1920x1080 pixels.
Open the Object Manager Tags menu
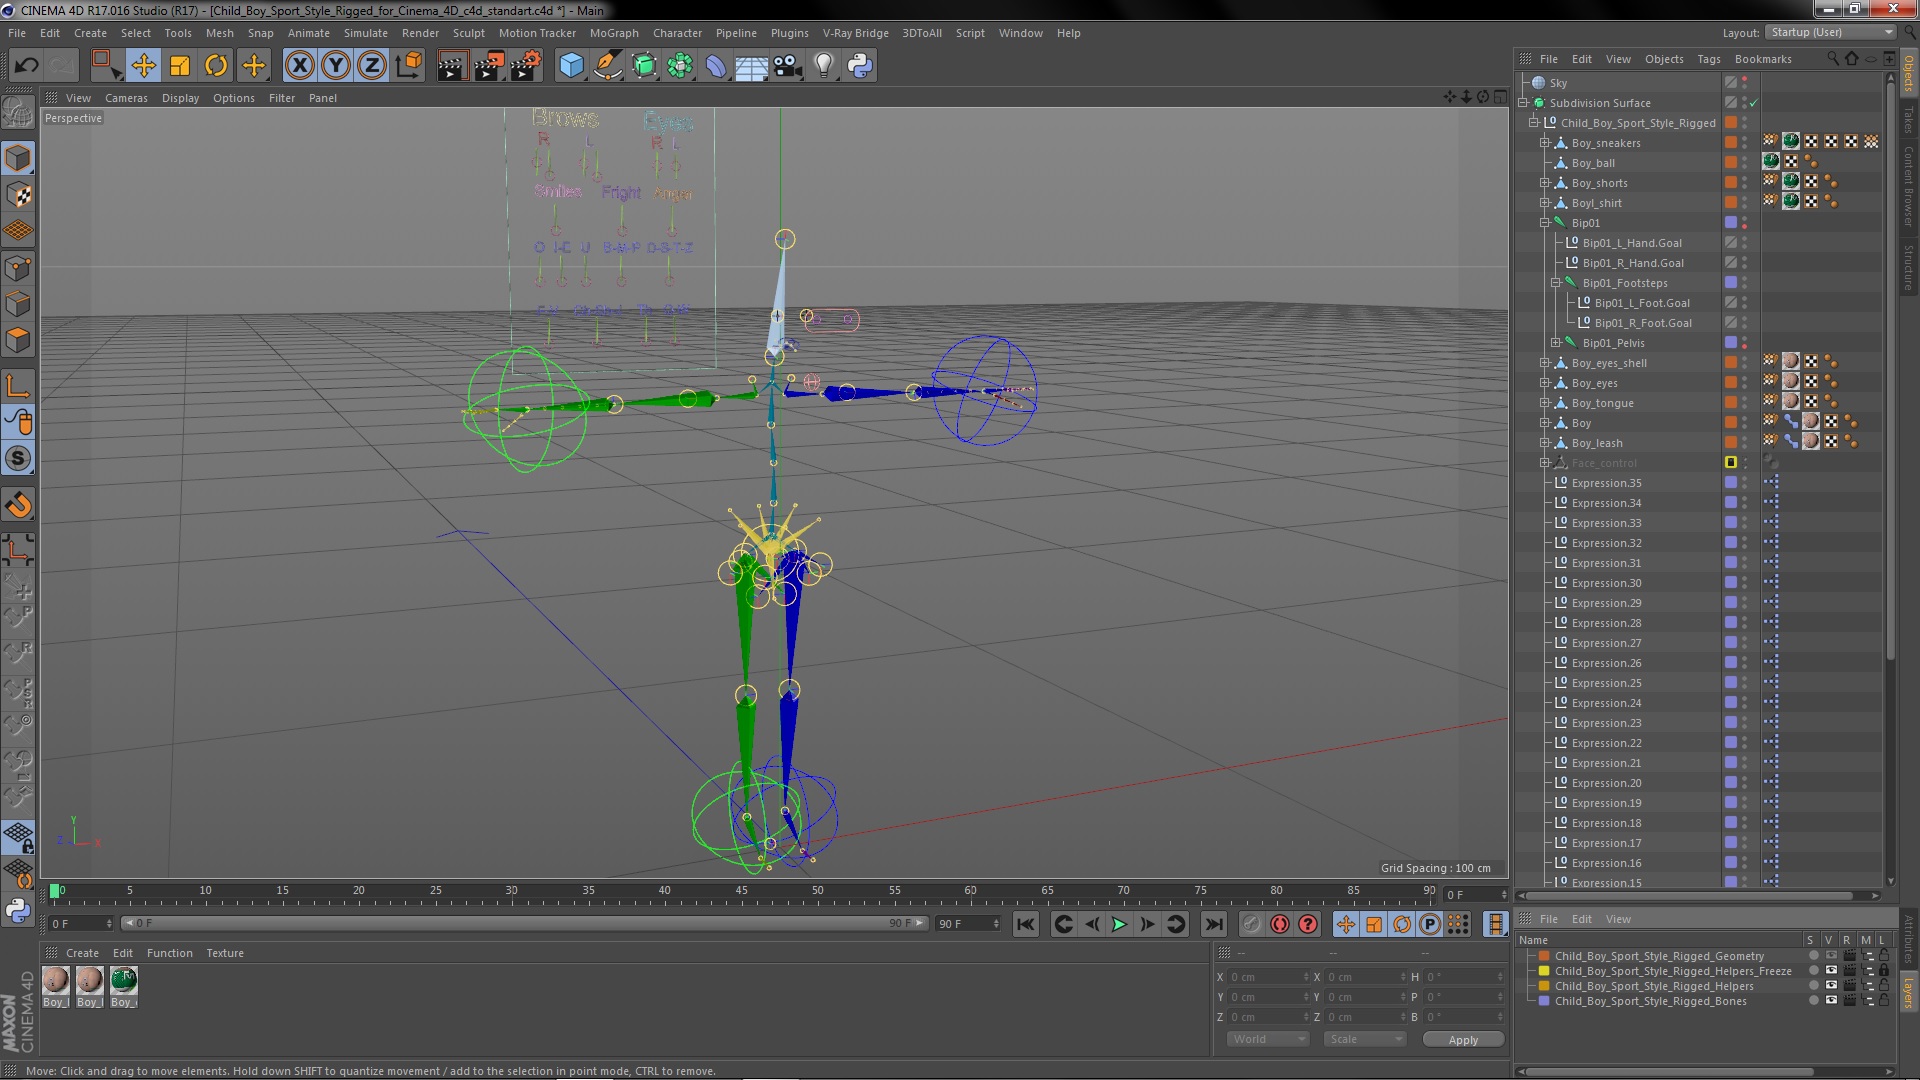(x=1709, y=59)
